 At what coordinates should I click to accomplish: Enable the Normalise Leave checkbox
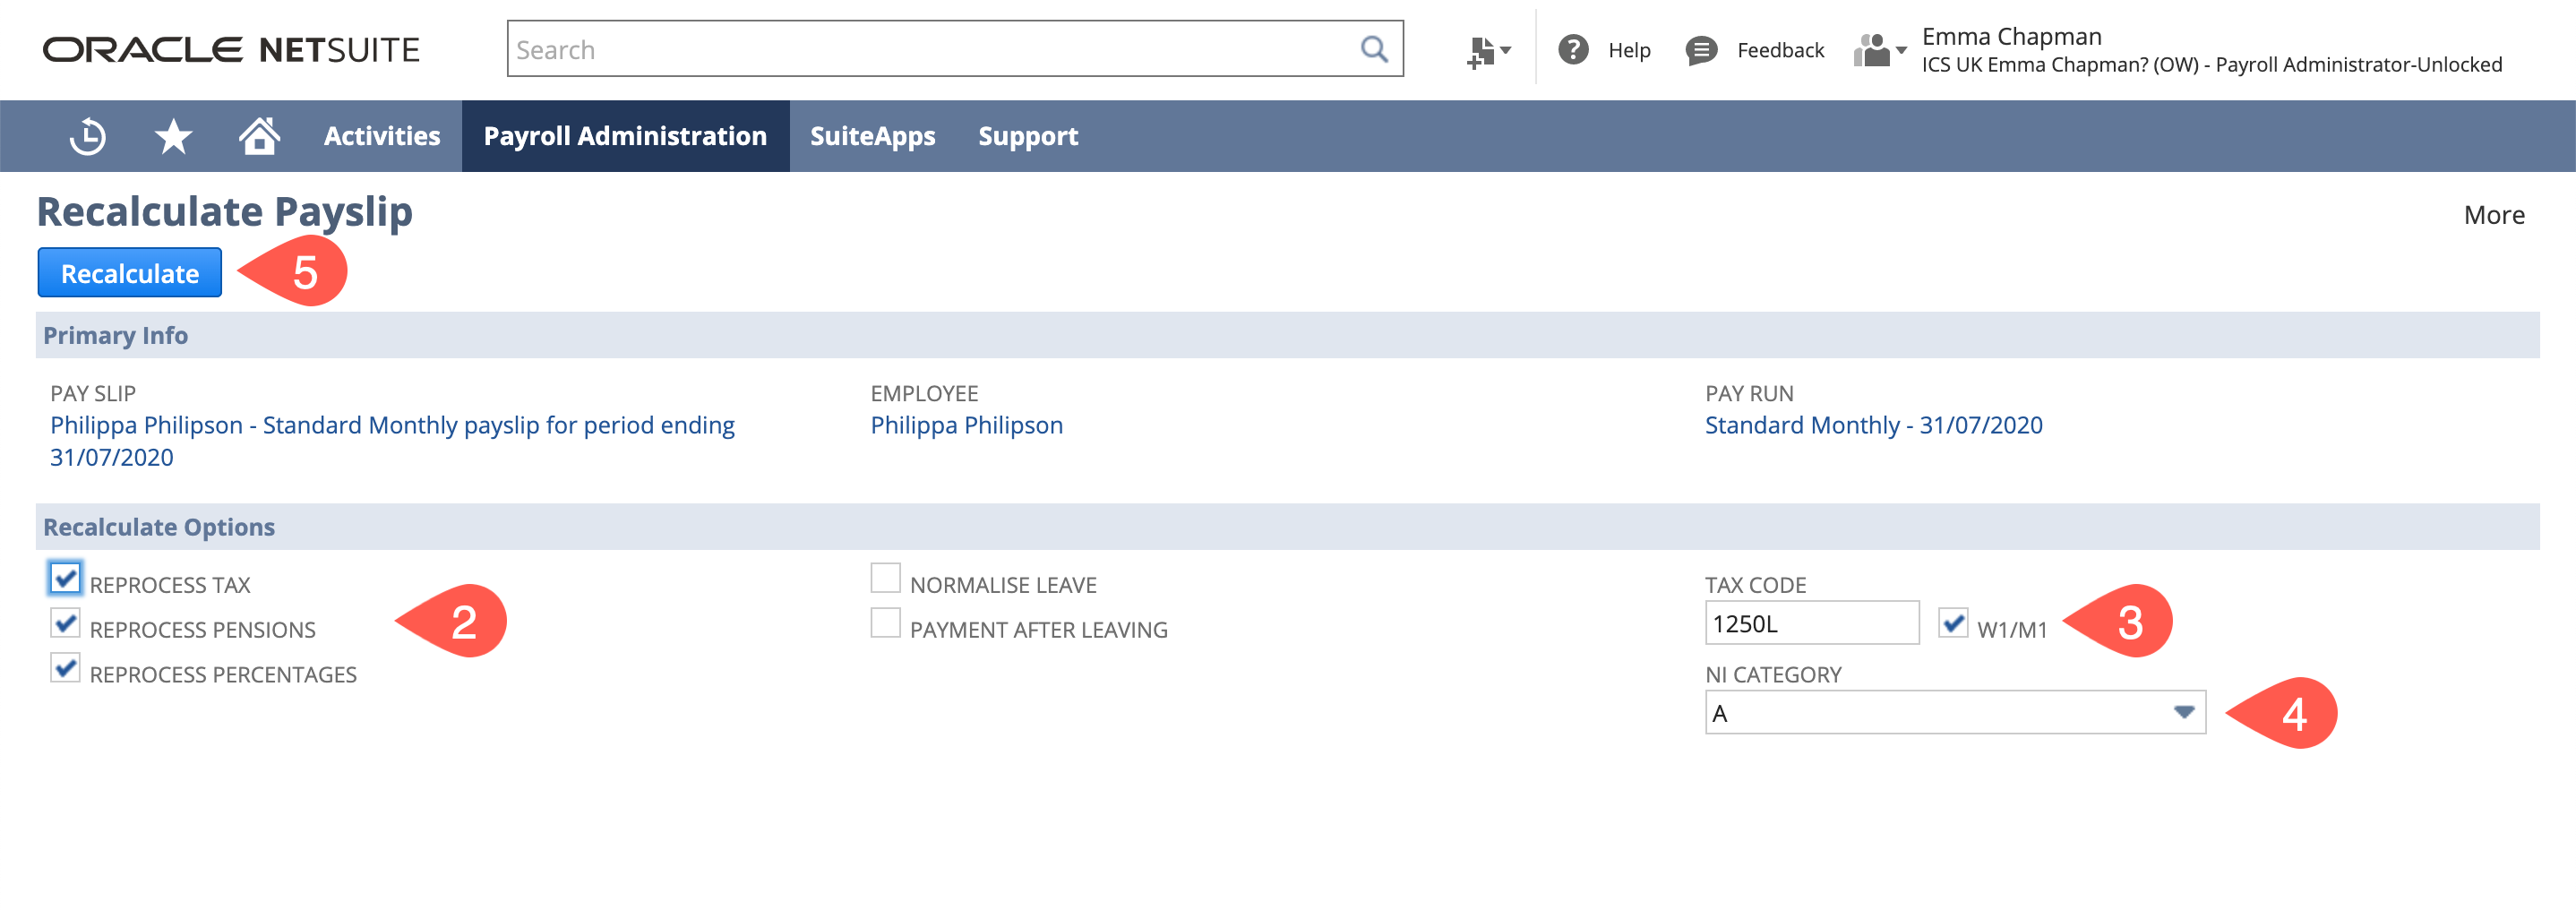click(885, 577)
